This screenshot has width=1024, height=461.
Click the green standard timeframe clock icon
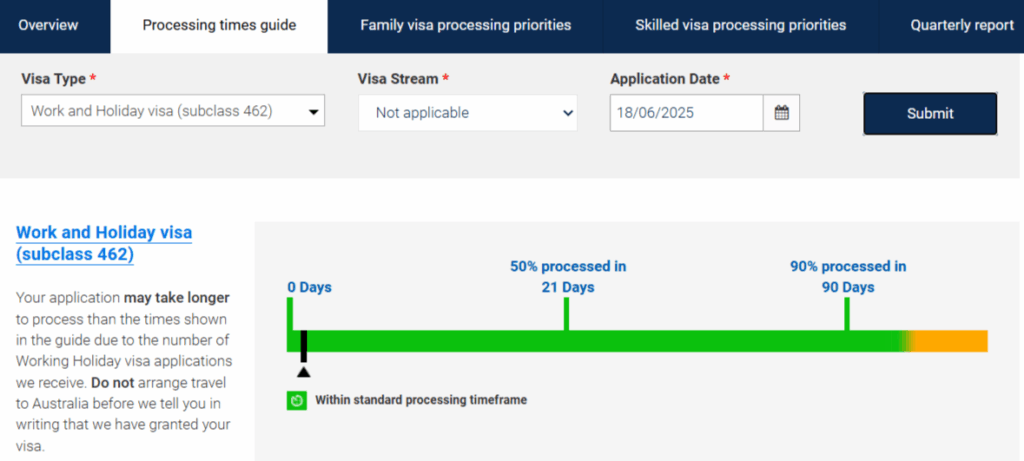297,400
